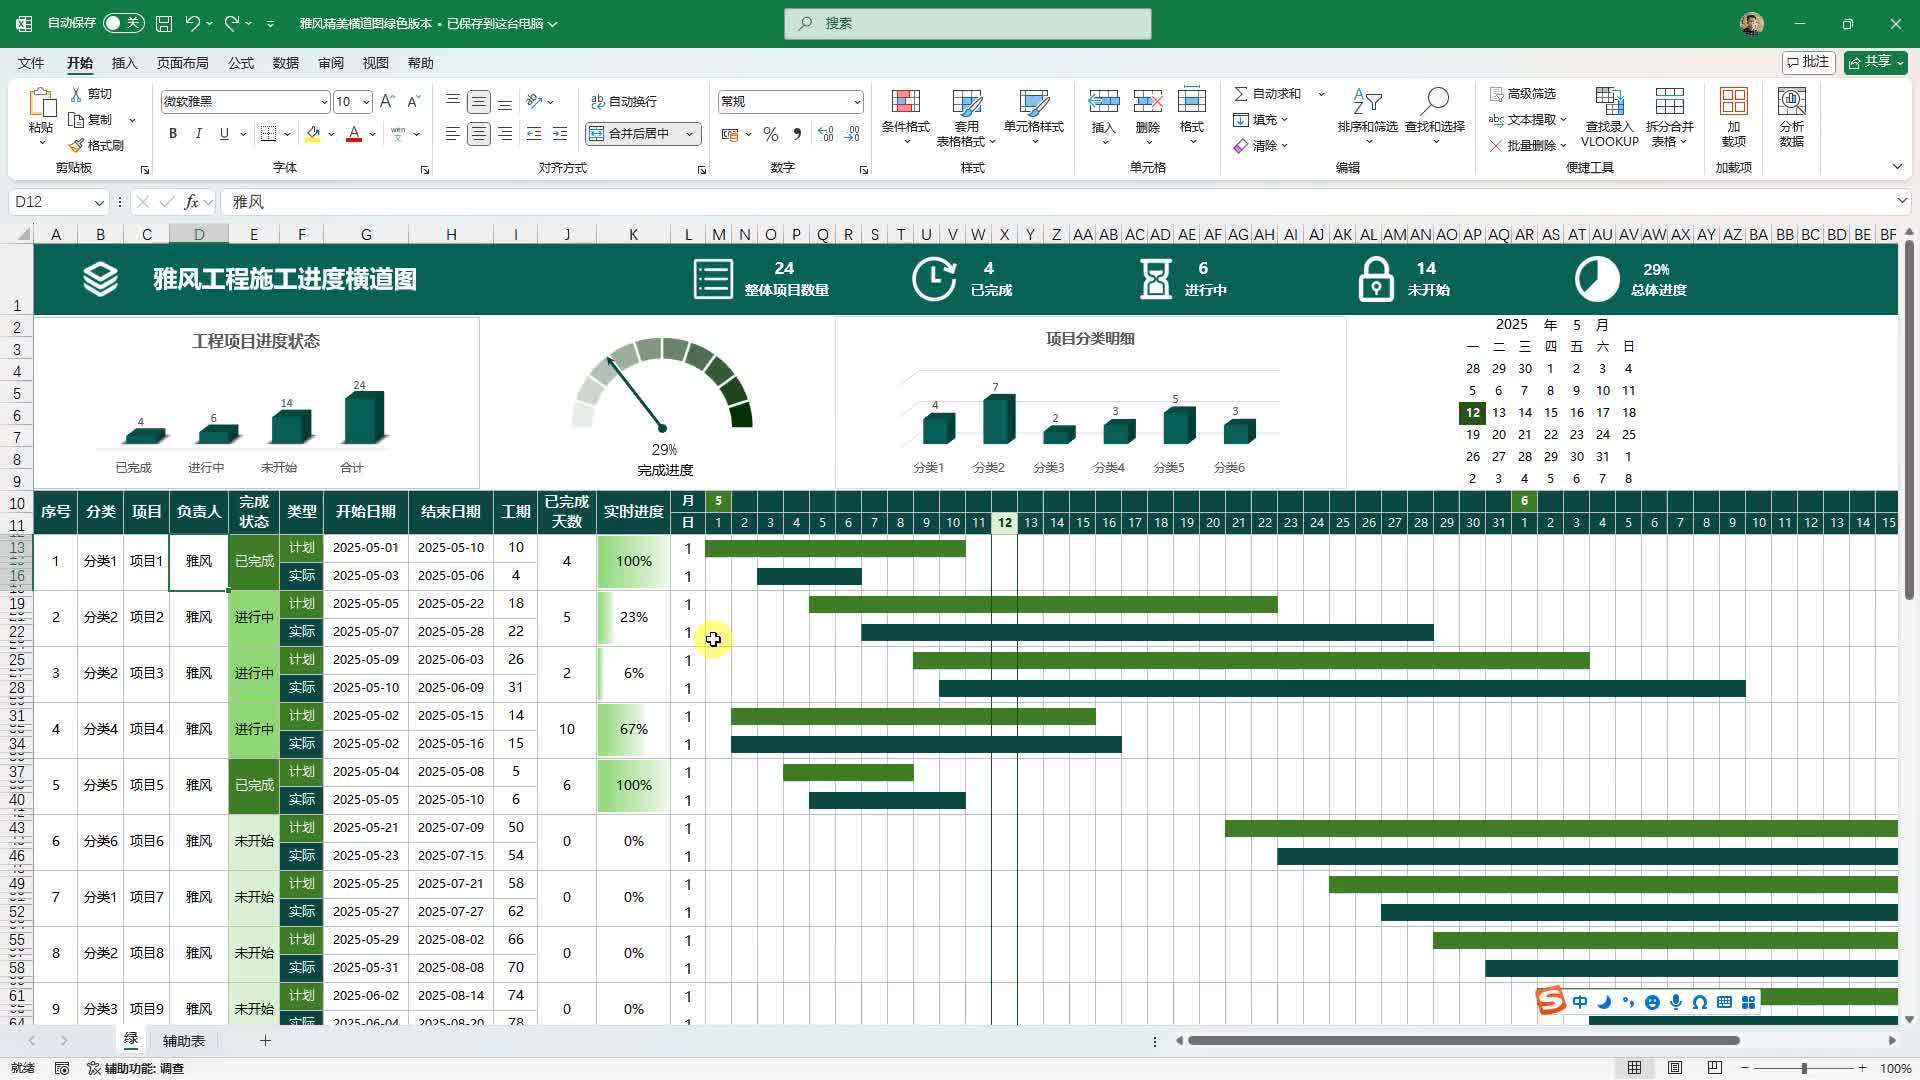The image size is (1920, 1080).
Task: Open the number format combo box
Action: tap(856, 102)
